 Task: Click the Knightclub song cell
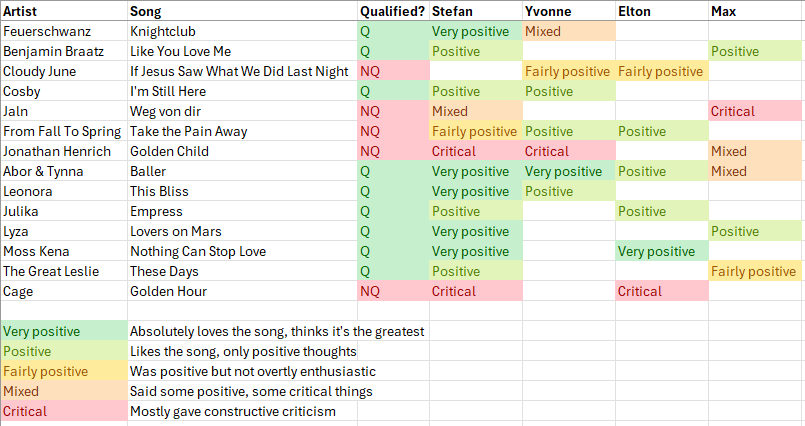coord(241,31)
